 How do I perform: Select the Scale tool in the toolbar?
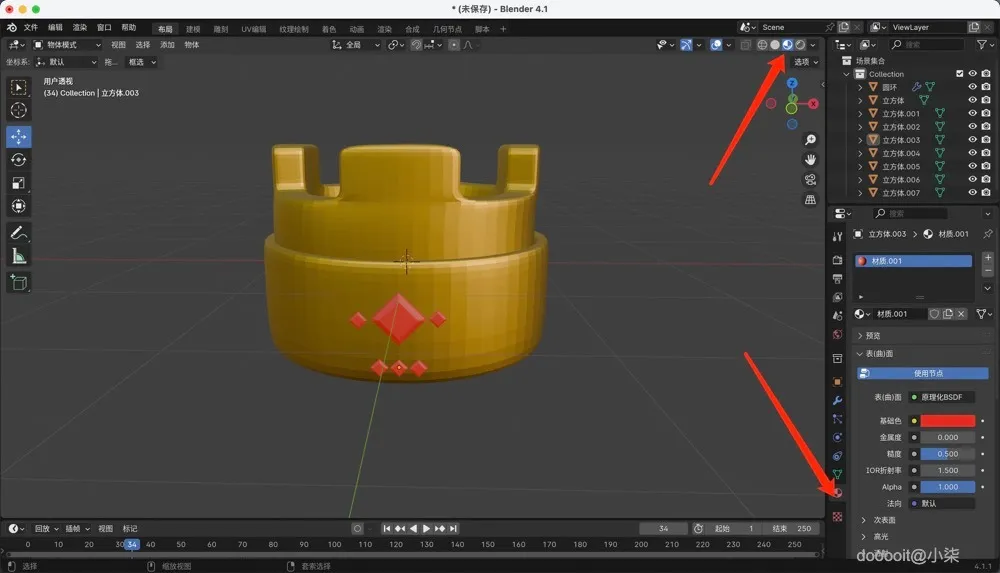[x=19, y=183]
